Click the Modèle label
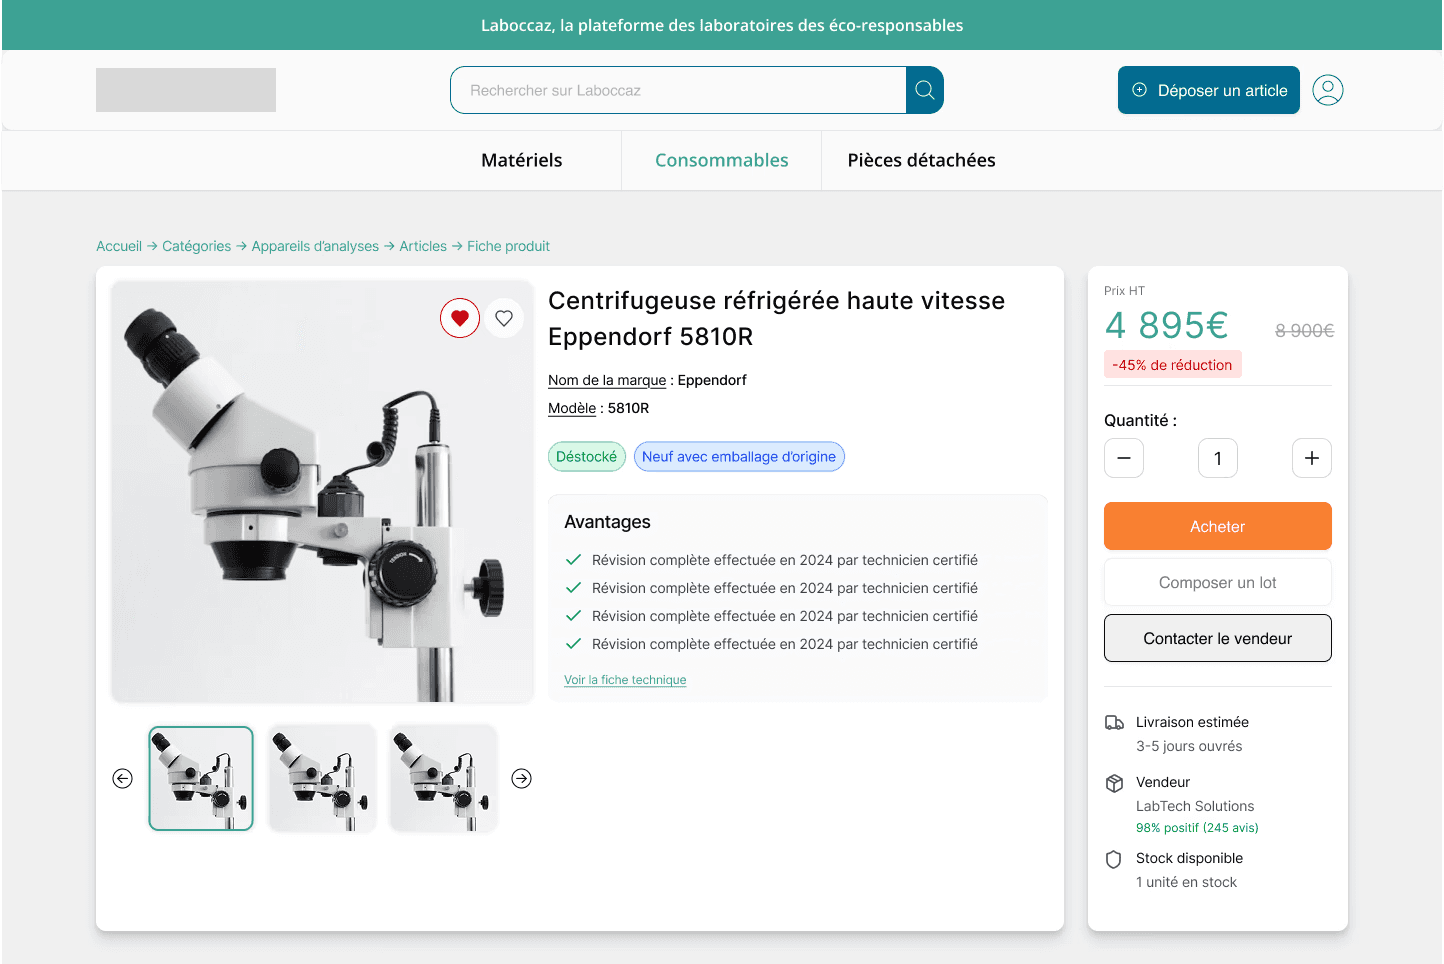The image size is (1444, 964). [x=572, y=408]
